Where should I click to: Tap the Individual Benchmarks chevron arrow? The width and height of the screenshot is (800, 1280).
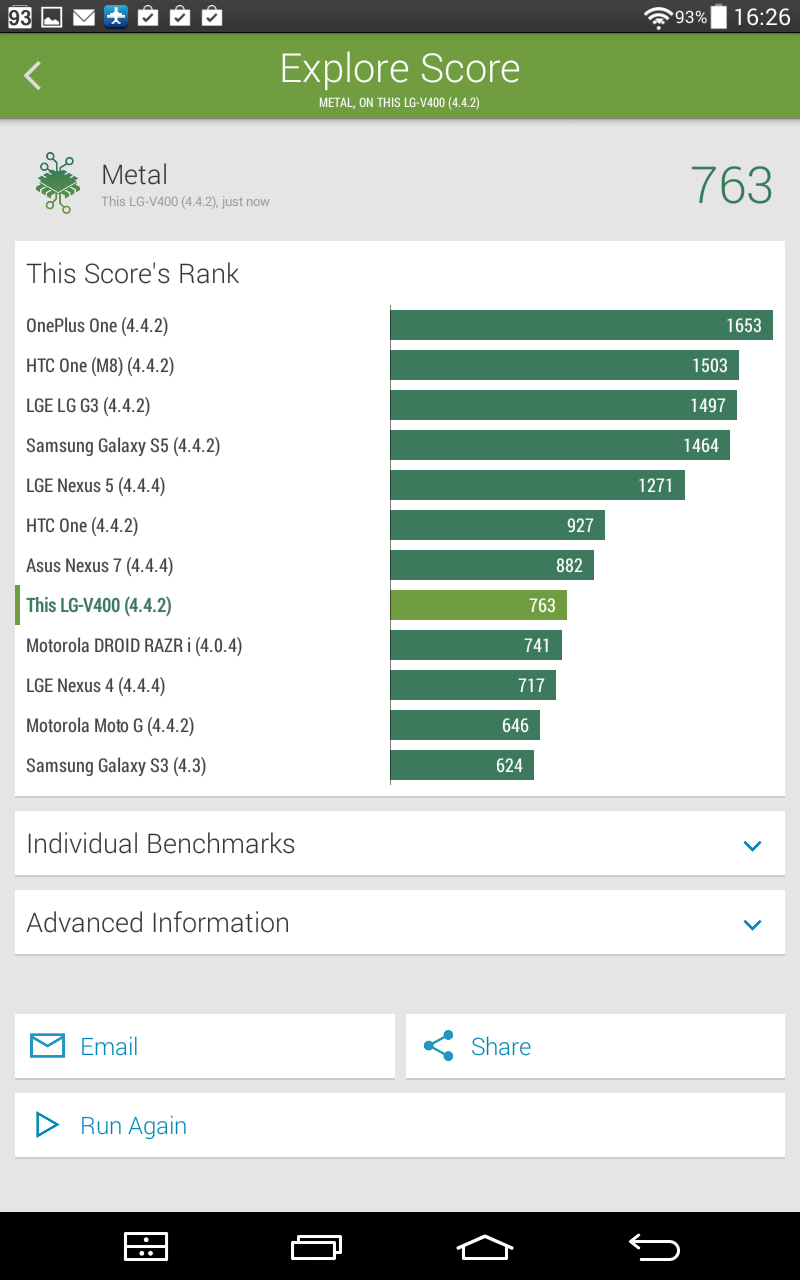(x=753, y=846)
